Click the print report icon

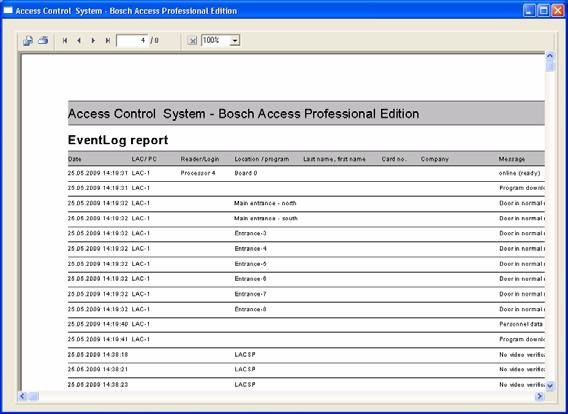click(x=43, y=40)
